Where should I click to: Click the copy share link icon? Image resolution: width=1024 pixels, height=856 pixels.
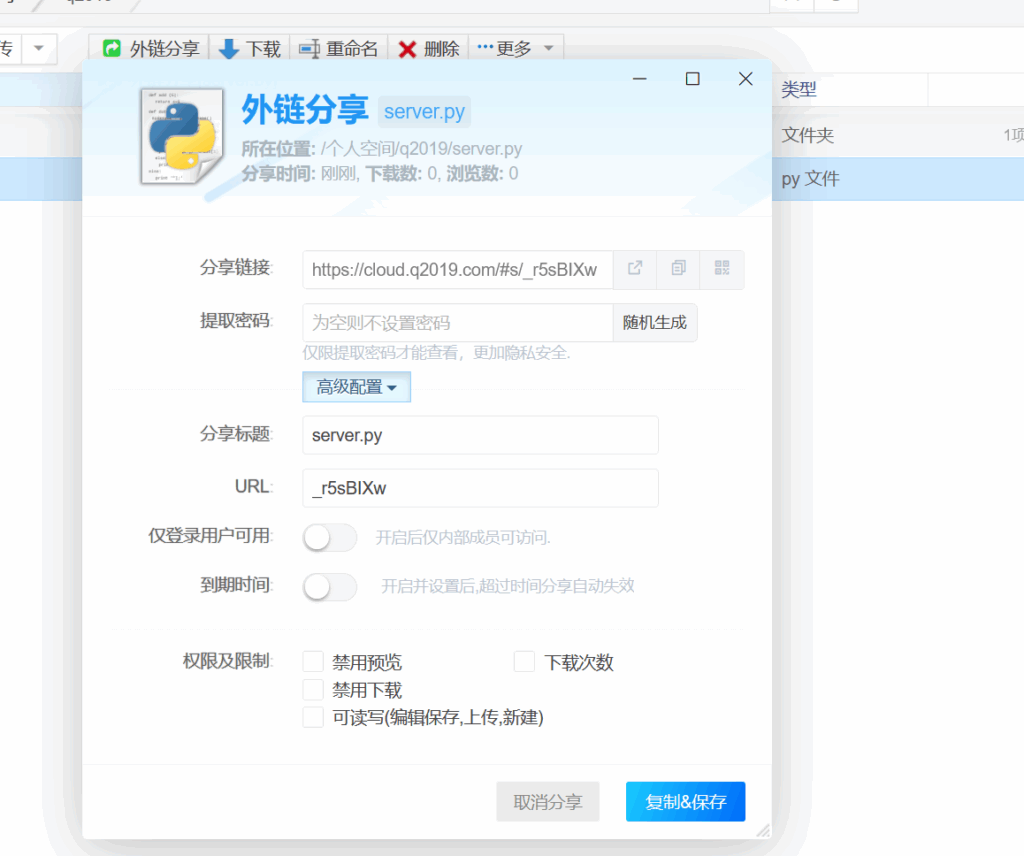coord(679,269)
